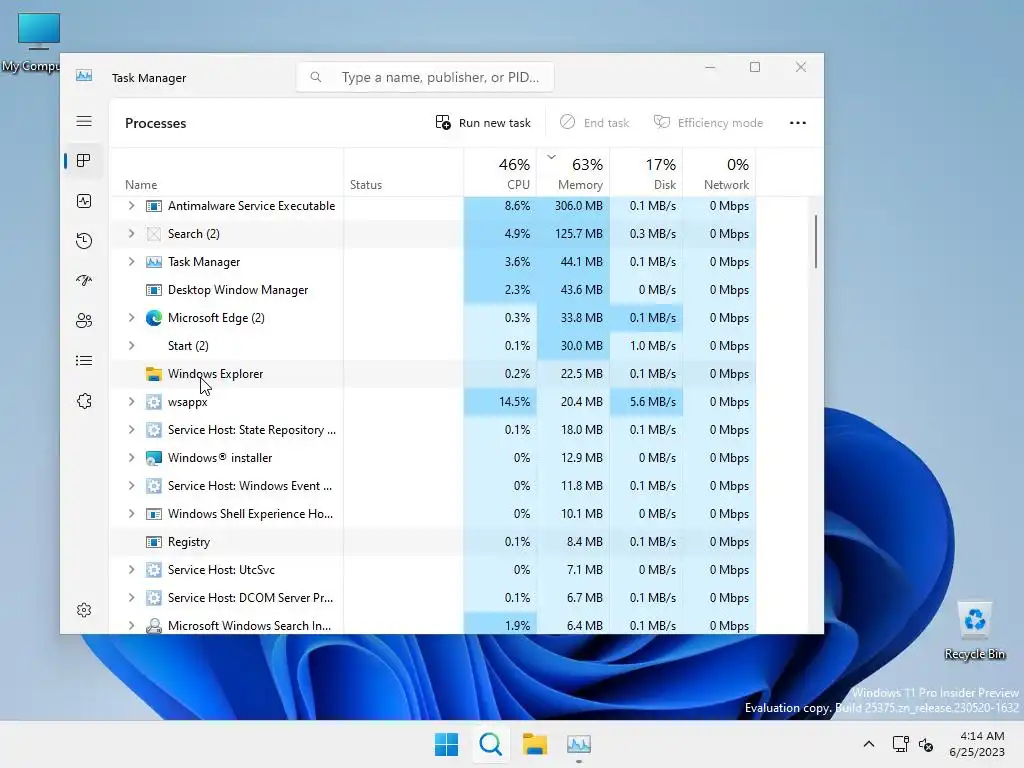Click the Windows Explorer folder icon in the list
Image resolution: width=1024 pixels, height=768 pixels.
point(153,374)
